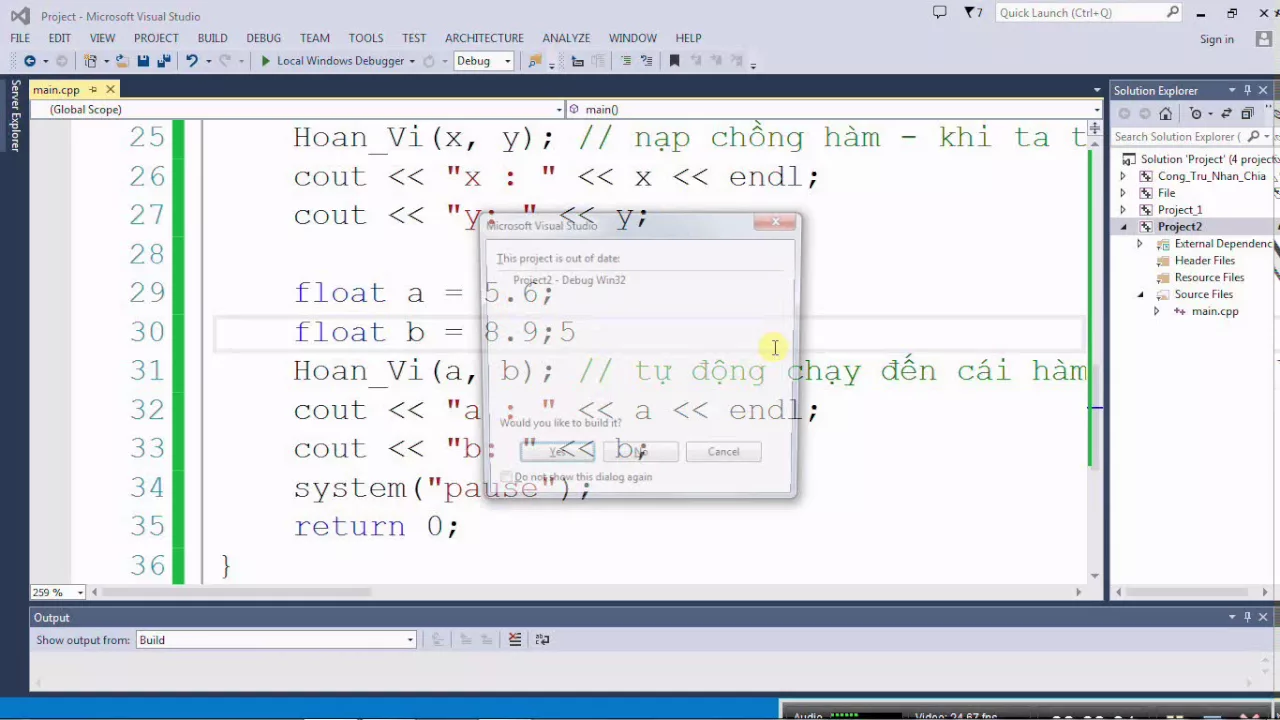Click the Solution Explorer Home icon

point(1166,113)
